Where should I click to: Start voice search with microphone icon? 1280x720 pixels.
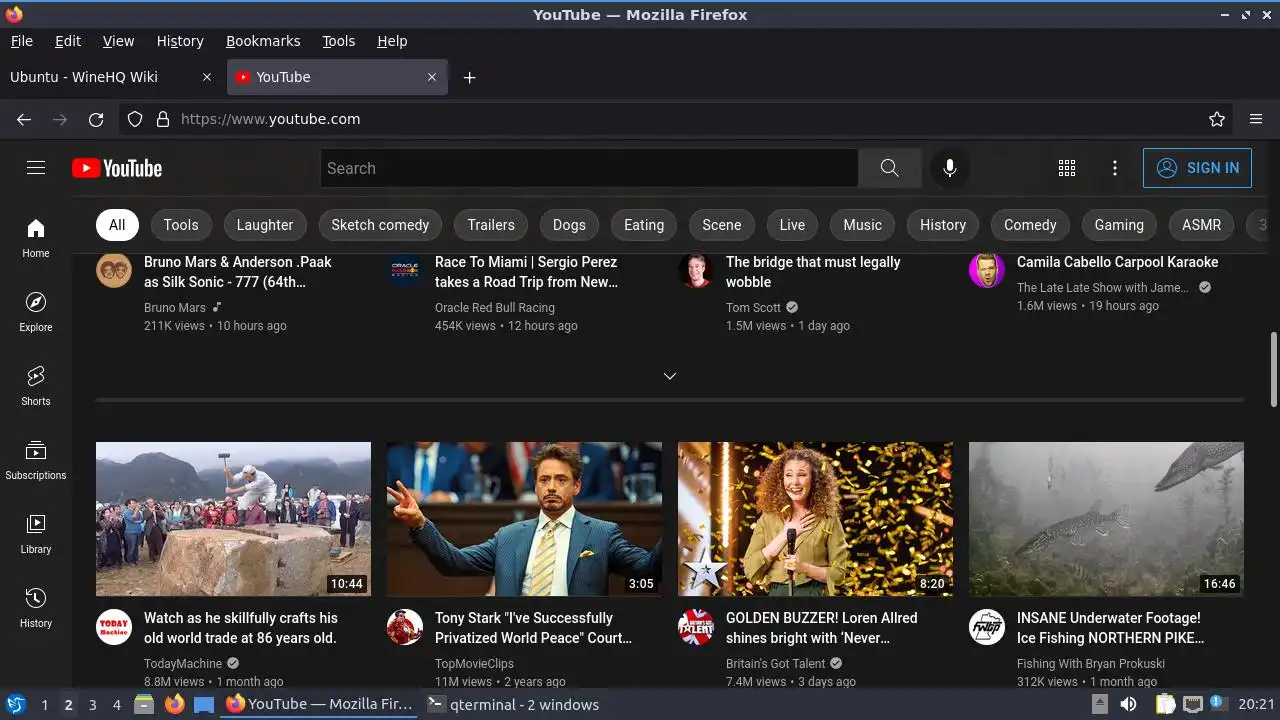pos(950,168)
